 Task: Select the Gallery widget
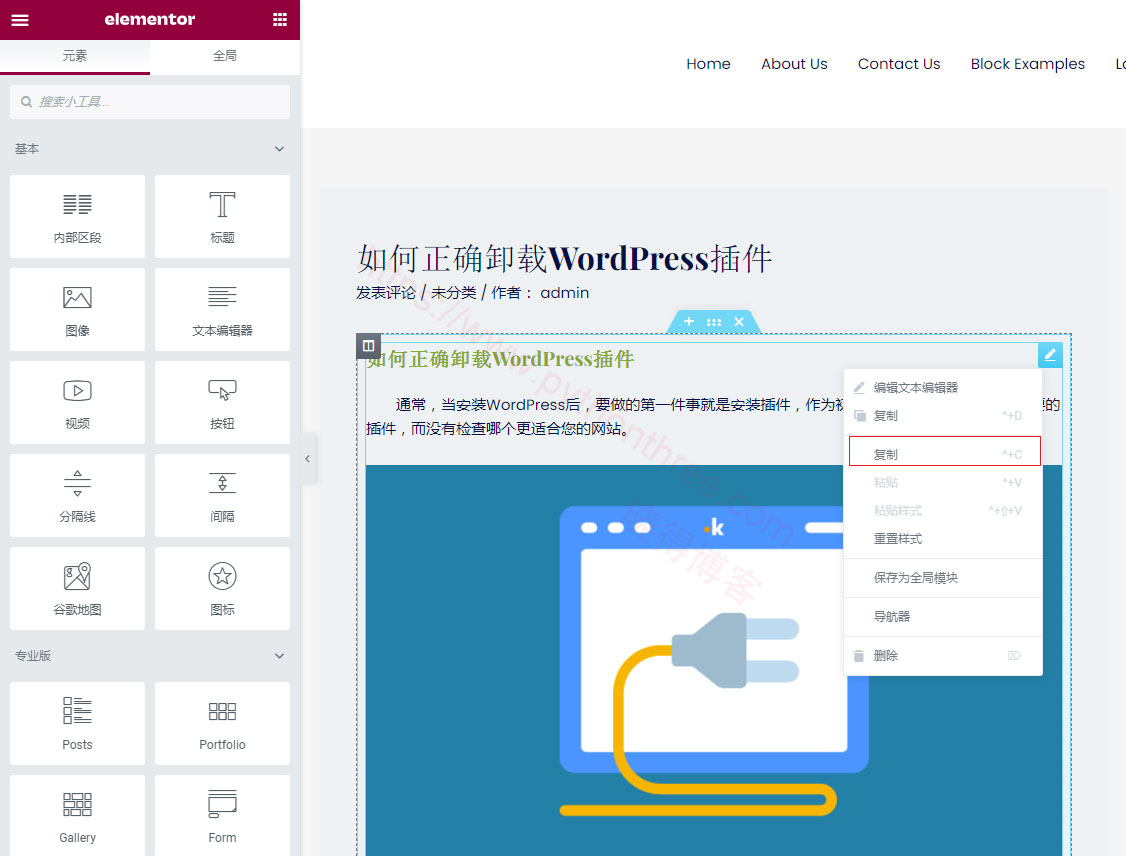click(x=78, y=816)
